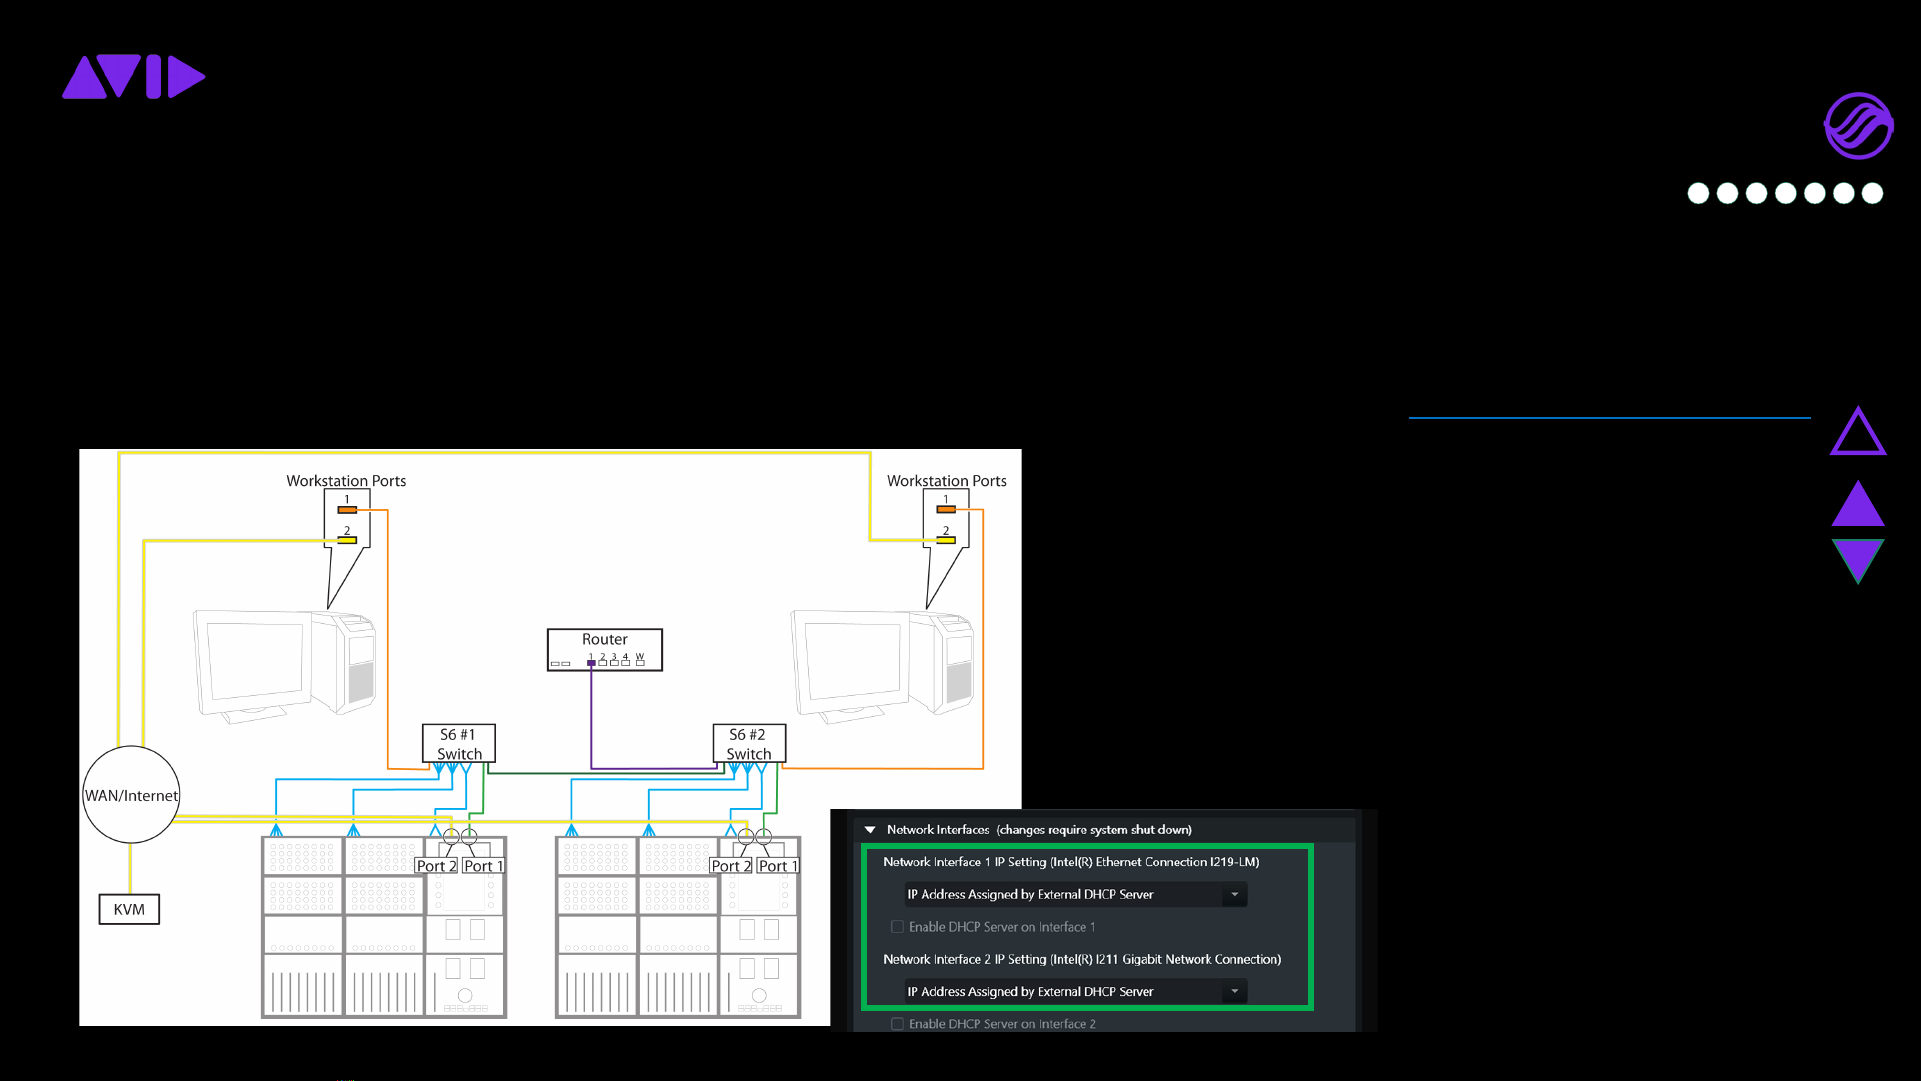
Task: Click the WAN/Internet circle
Action: point(131,795)
